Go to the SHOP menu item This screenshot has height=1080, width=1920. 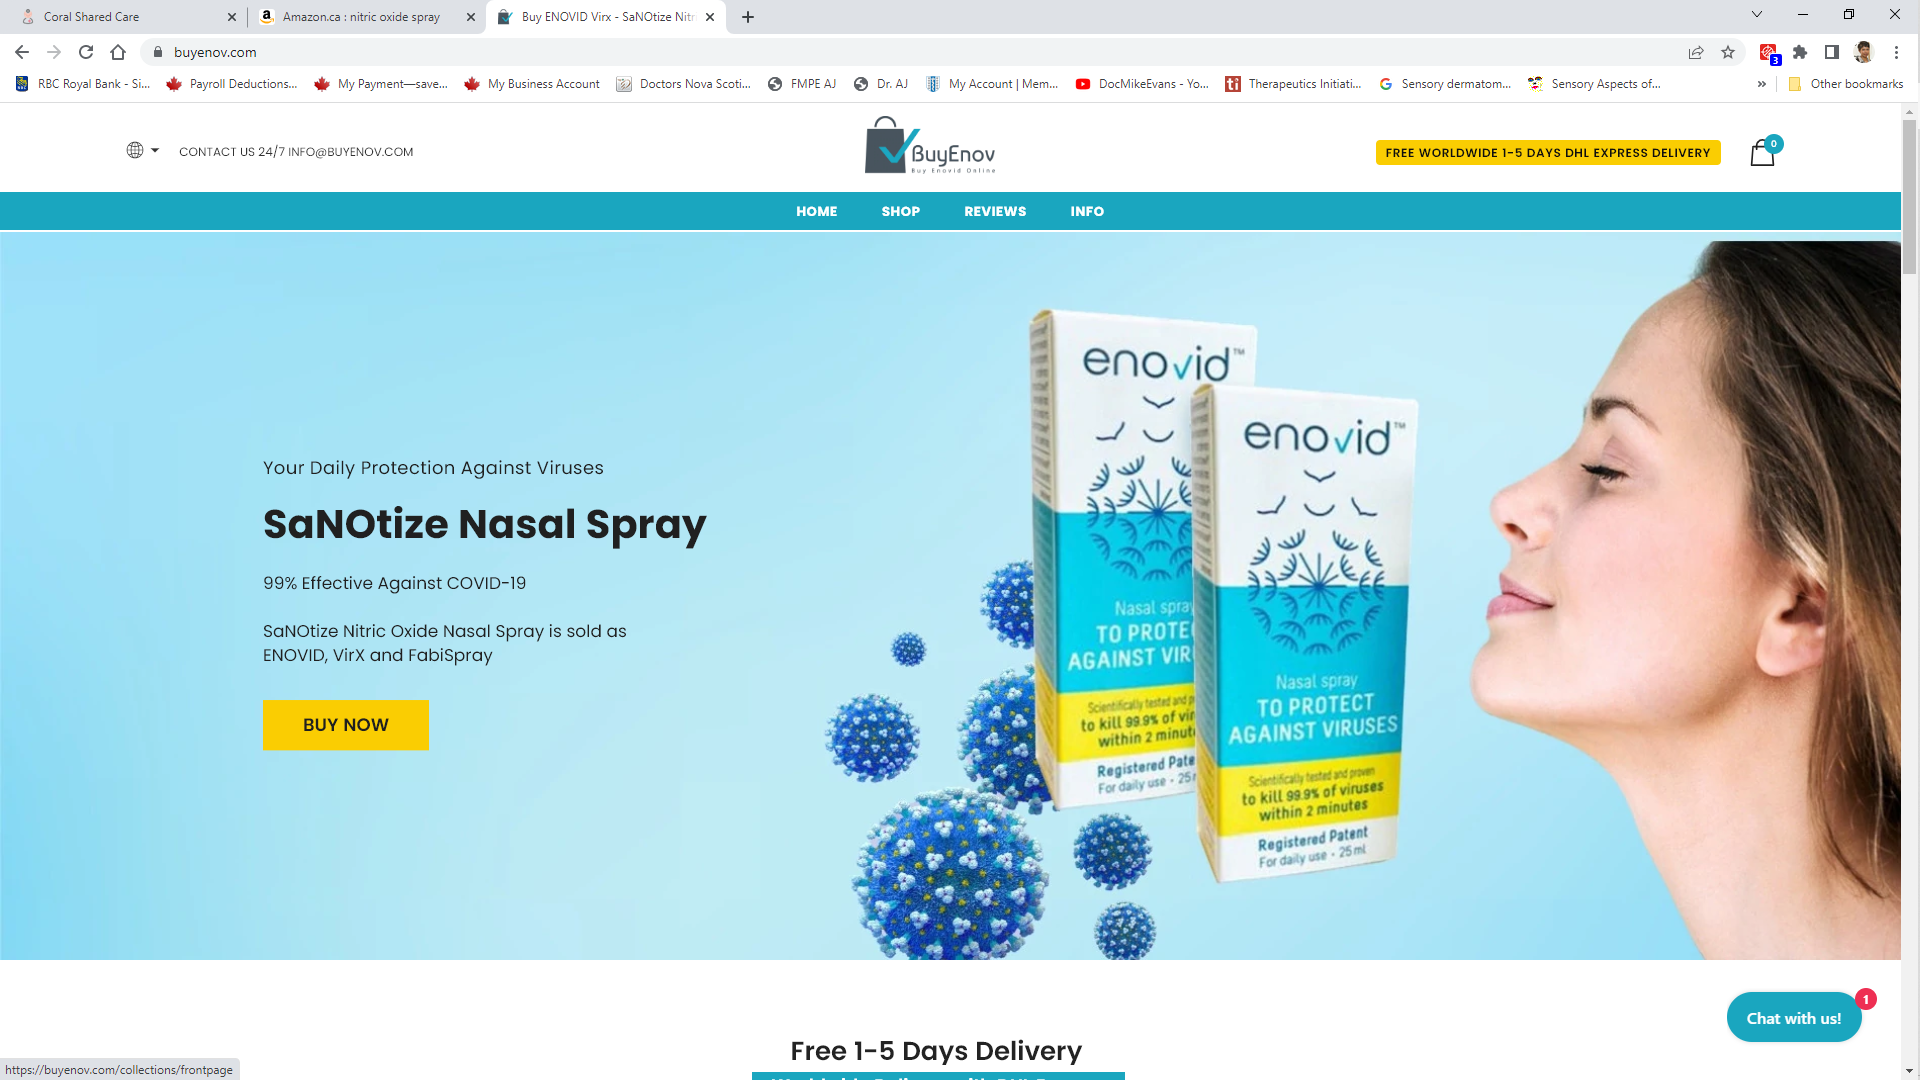900,211
